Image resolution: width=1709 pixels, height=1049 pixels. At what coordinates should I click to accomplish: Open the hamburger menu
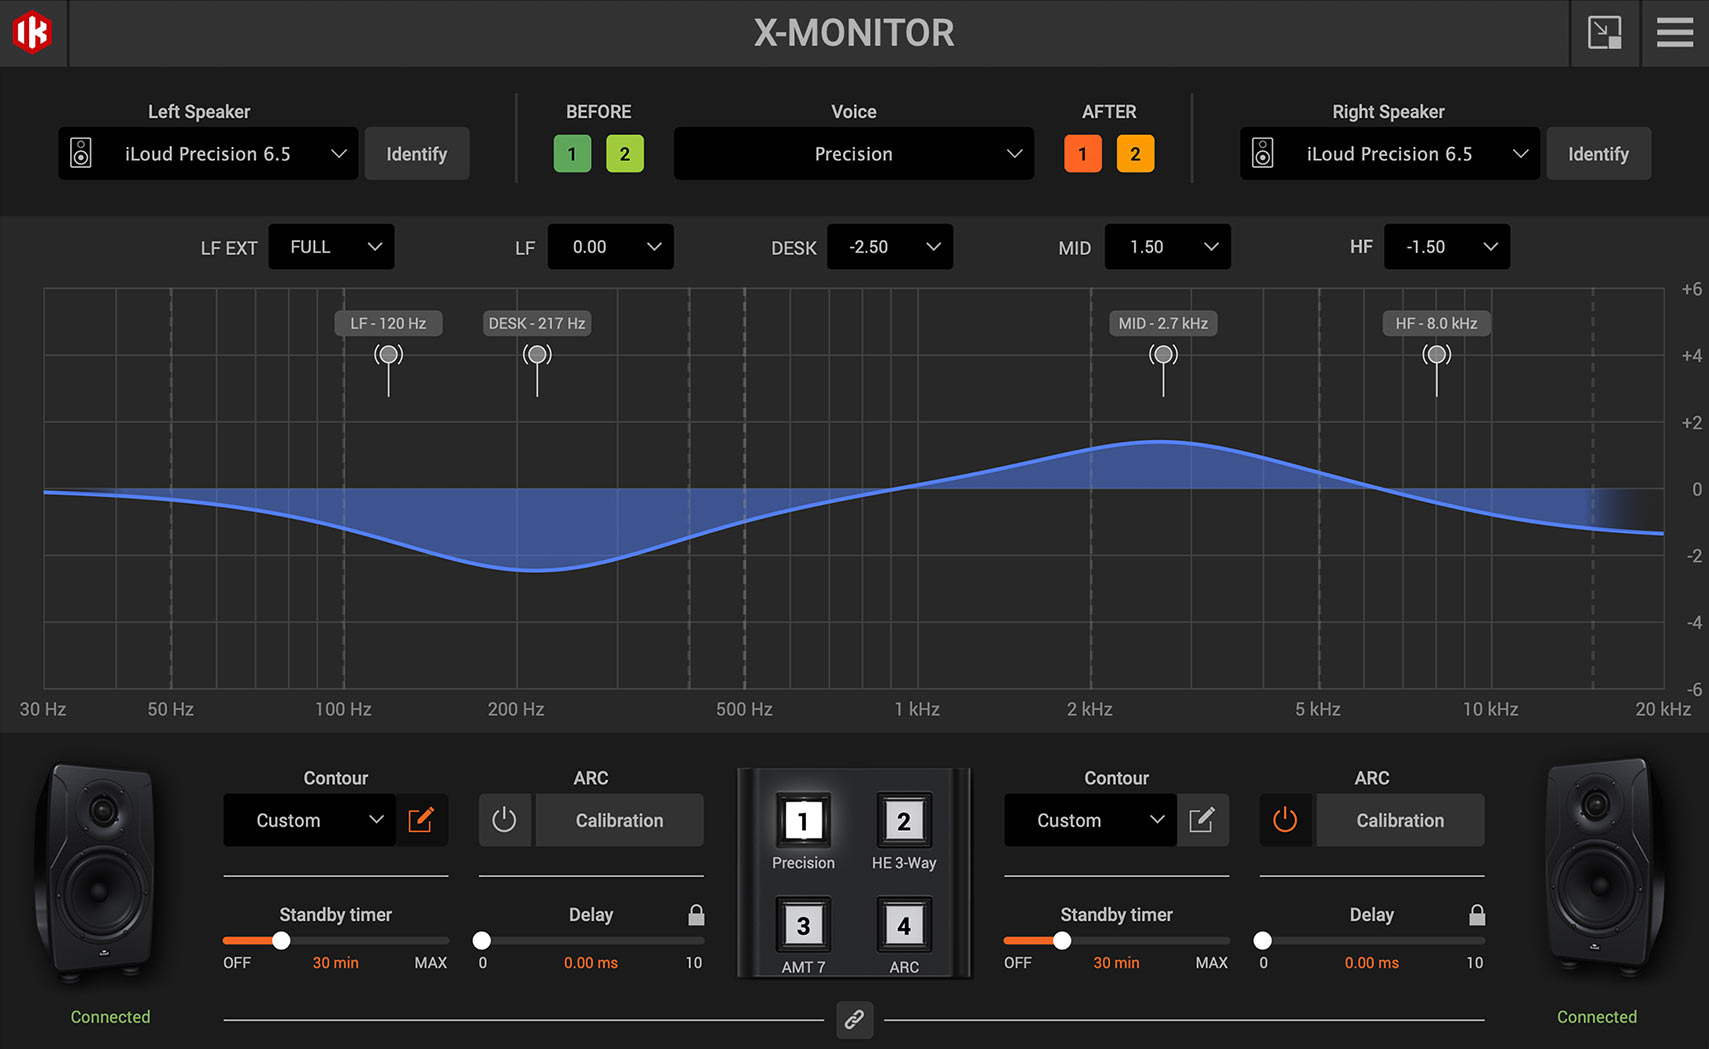pyautogui.click(x=1674, y=33)
